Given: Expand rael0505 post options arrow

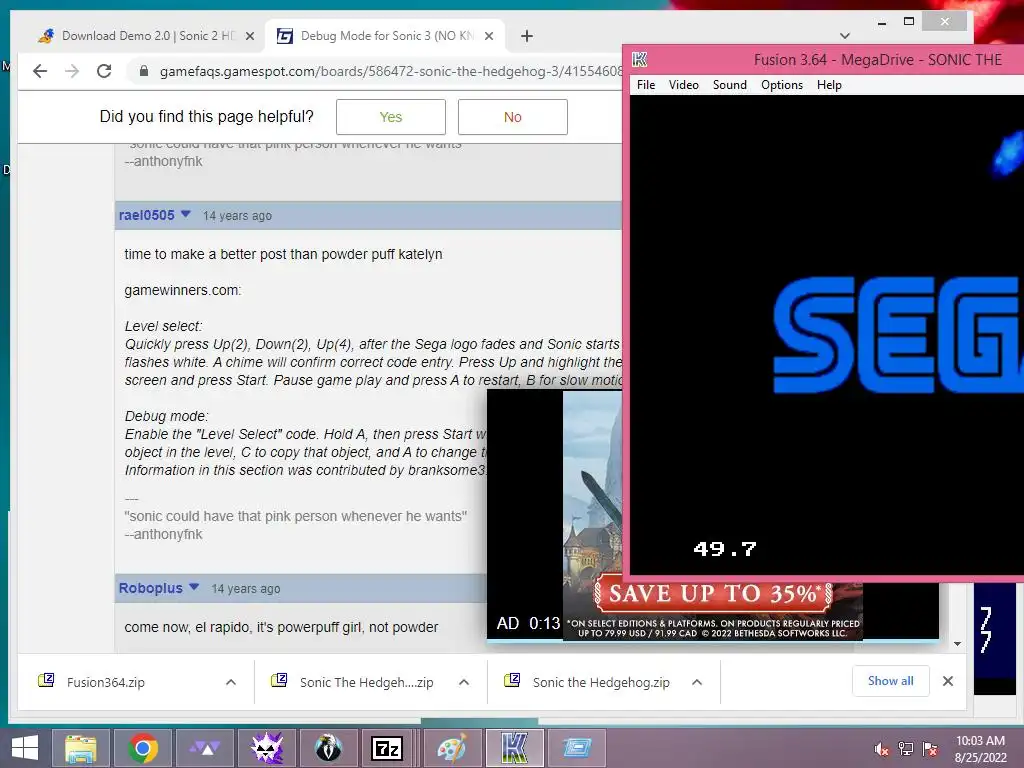Looking at the screenshot, I should 185,214.
